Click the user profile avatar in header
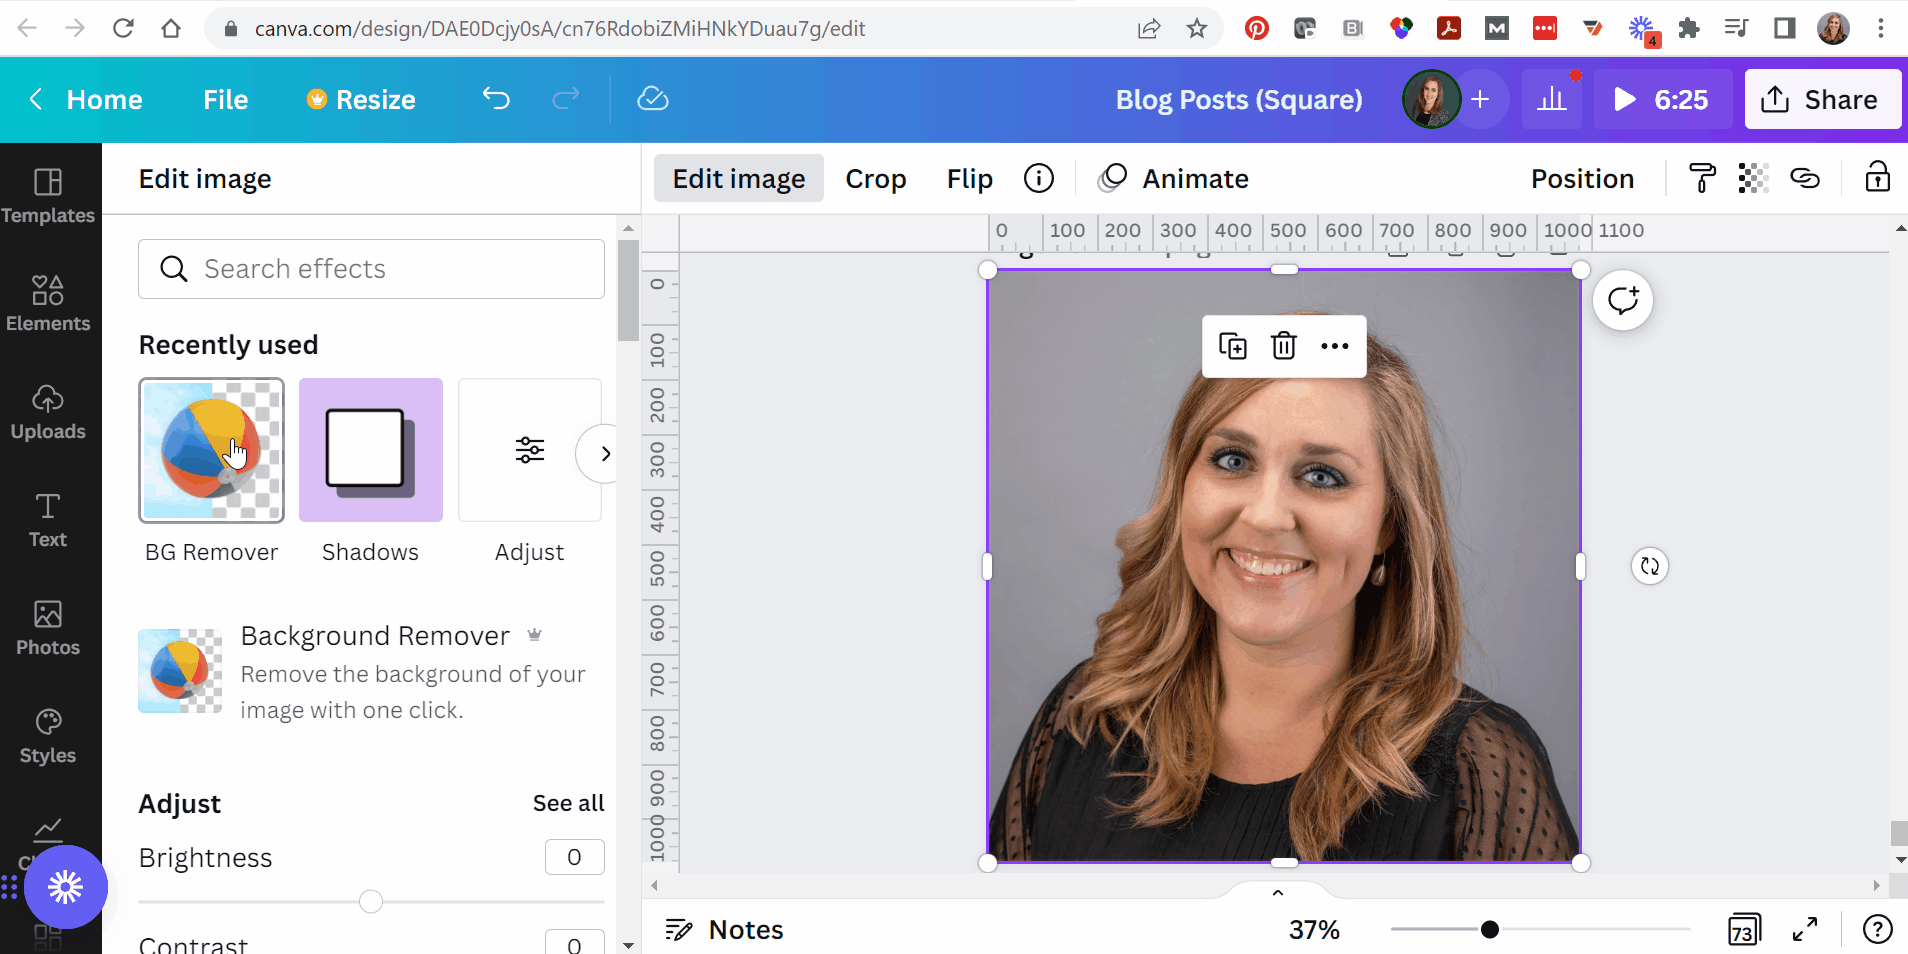1908x954 pixels. point(1431,99)
